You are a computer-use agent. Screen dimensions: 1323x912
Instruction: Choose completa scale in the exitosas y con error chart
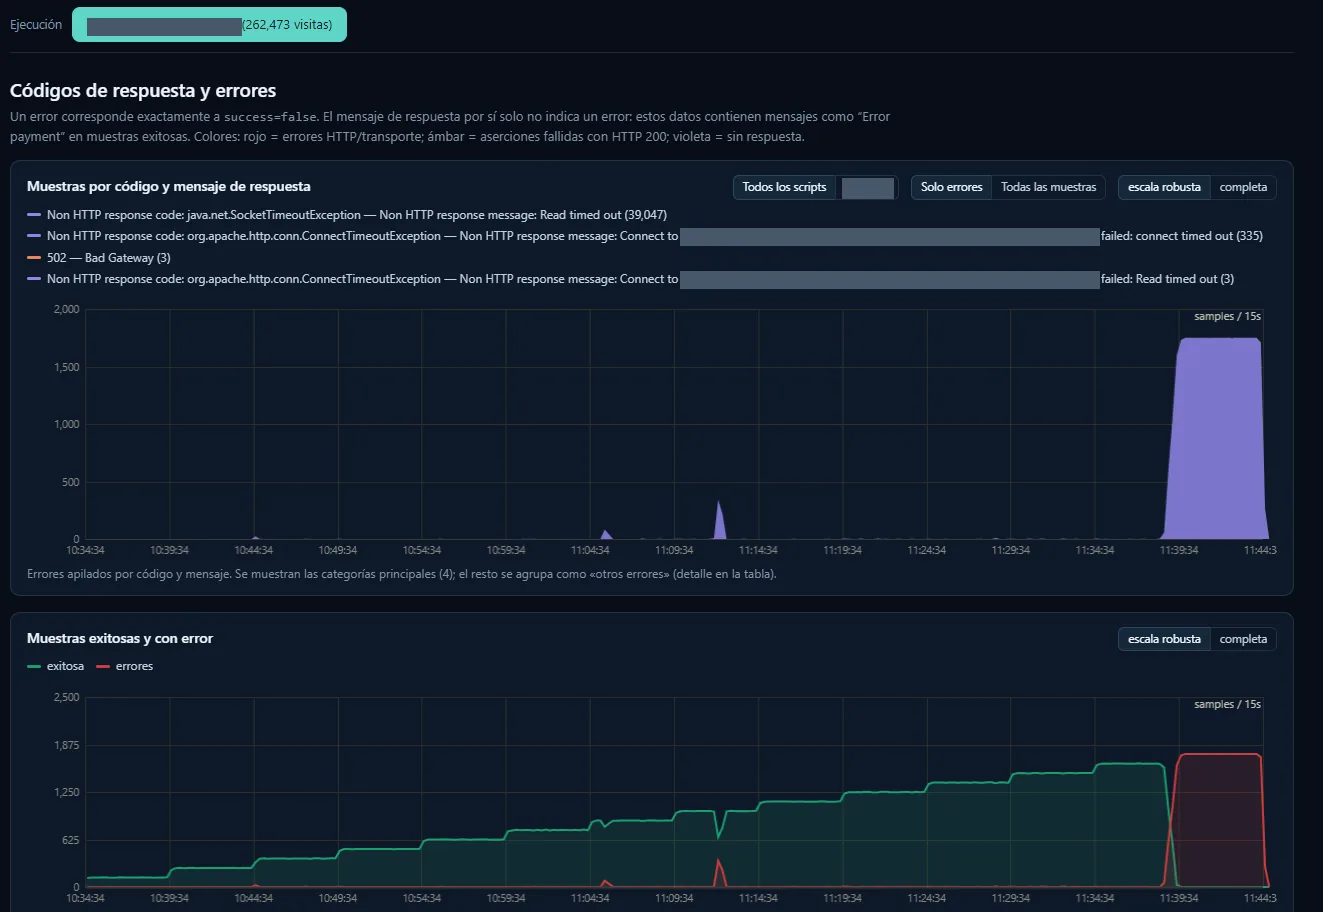click(x=1243, y=639)
